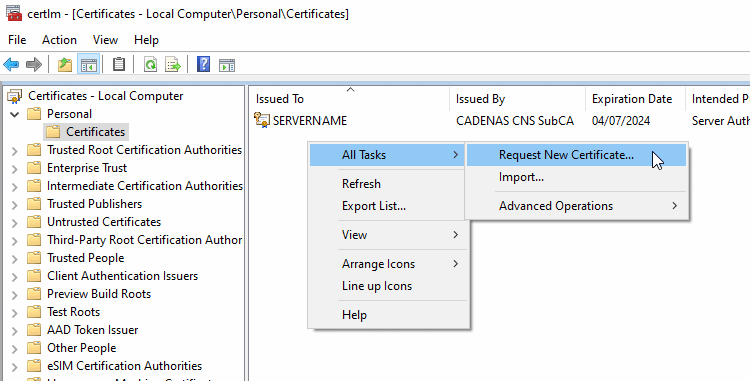Expand the Client Authentication Issuers node

coord(14,277)
